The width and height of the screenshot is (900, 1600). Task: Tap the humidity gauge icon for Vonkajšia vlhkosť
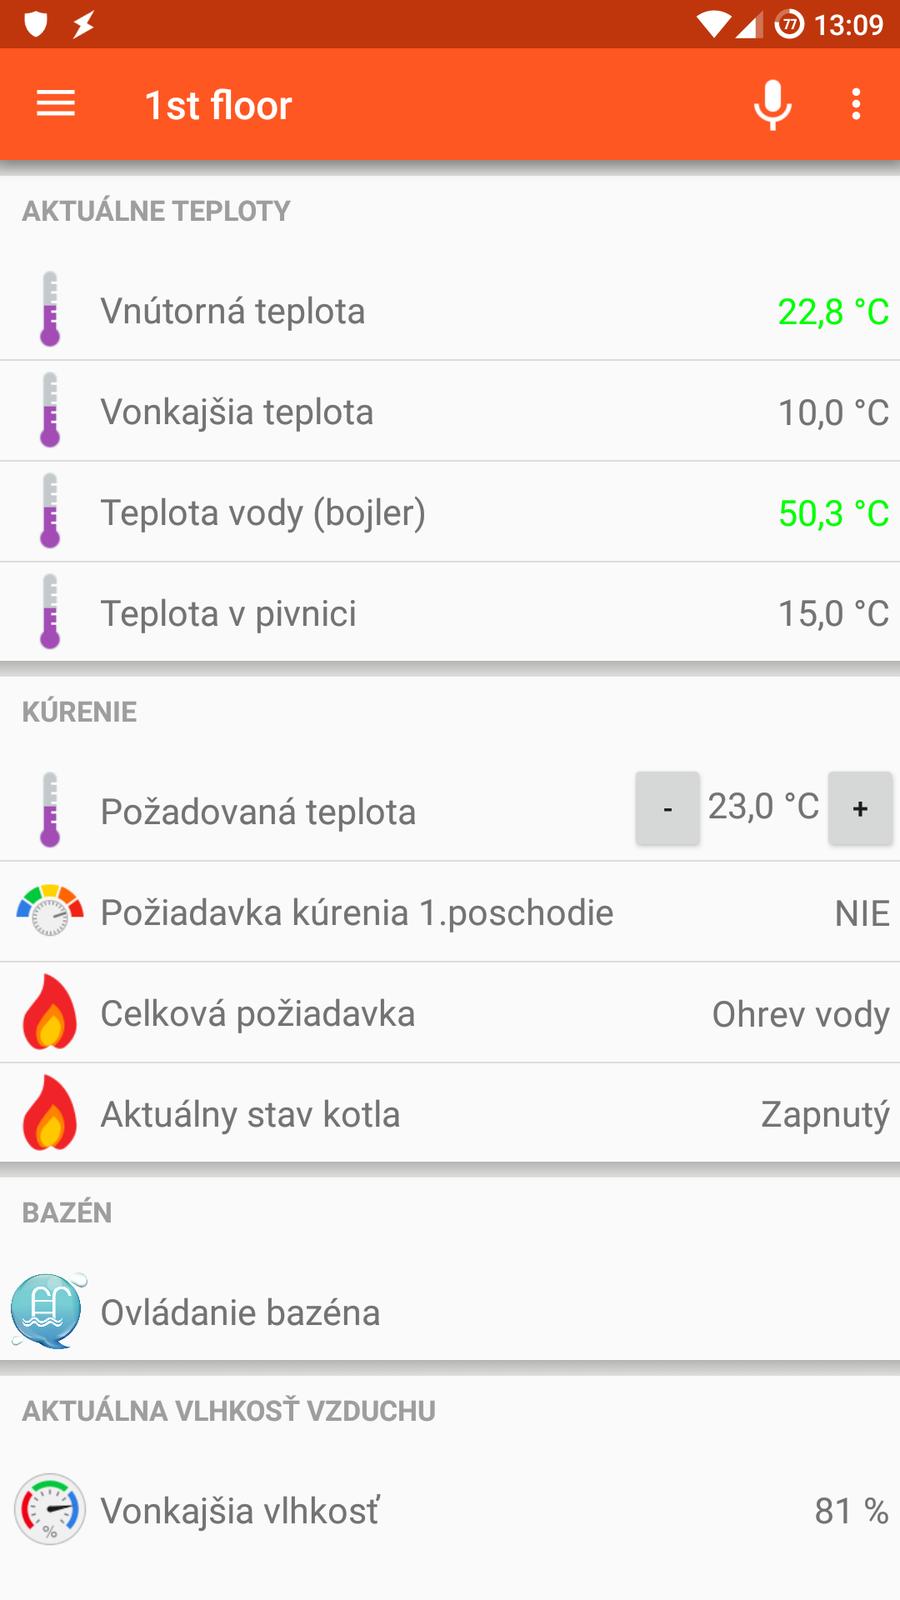pyautogui.click(x=50, y=1509)
